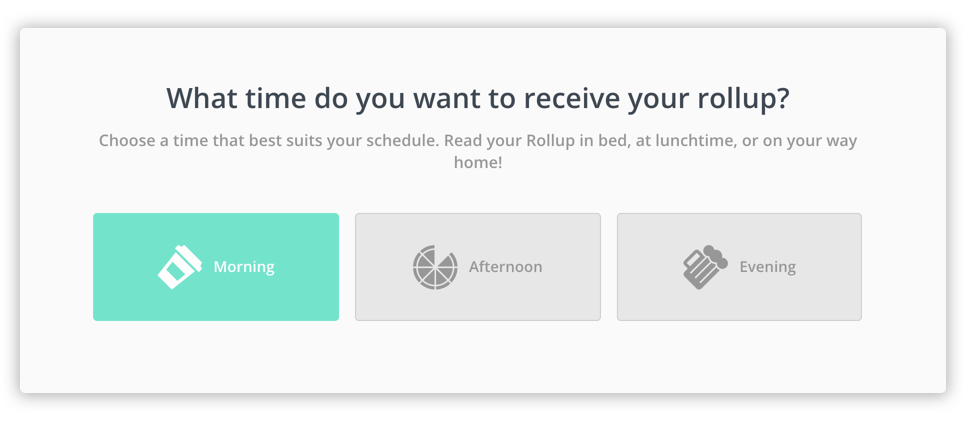Click the coffee cup icon for Morning
The height and width of the screenshot is (422, 968).
(180, 267)
